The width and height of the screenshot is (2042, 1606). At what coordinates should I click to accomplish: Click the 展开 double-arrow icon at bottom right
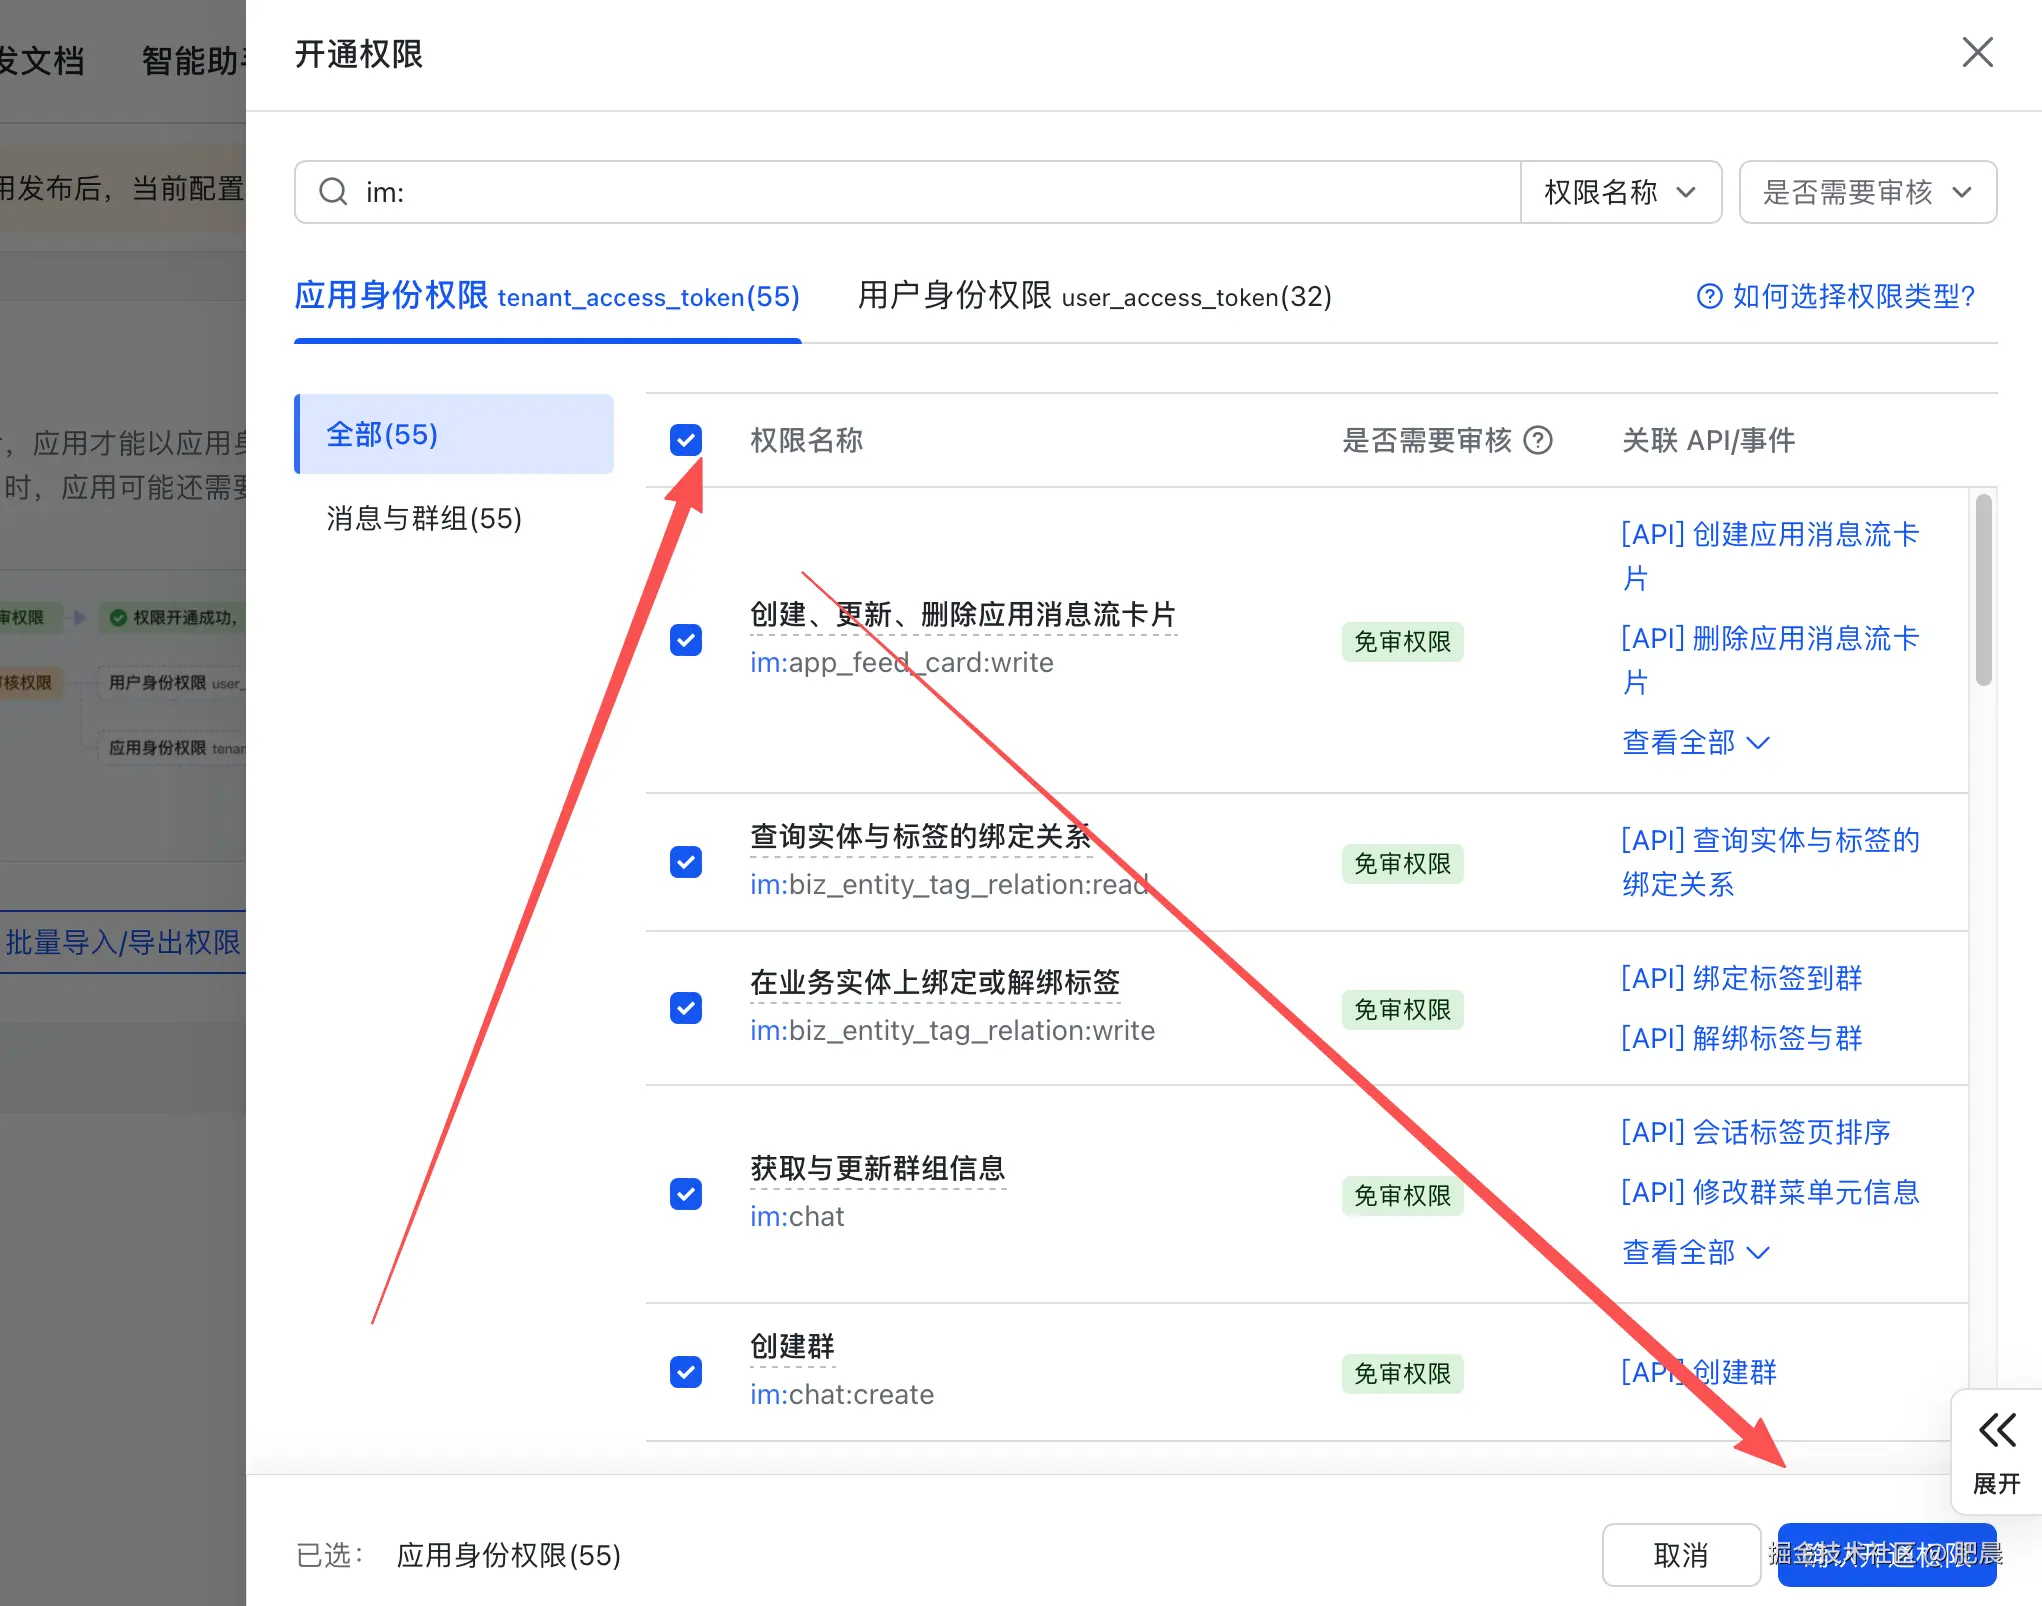(x=1995, y=1430)
